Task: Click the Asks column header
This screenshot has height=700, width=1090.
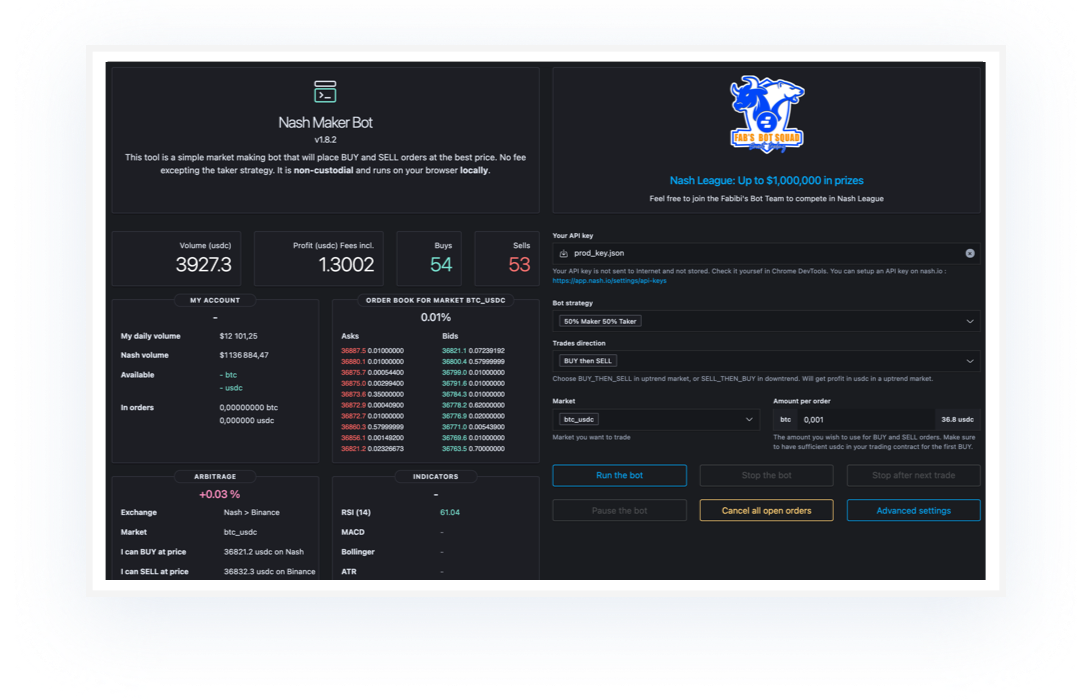Action: click(x=350, y=336)
